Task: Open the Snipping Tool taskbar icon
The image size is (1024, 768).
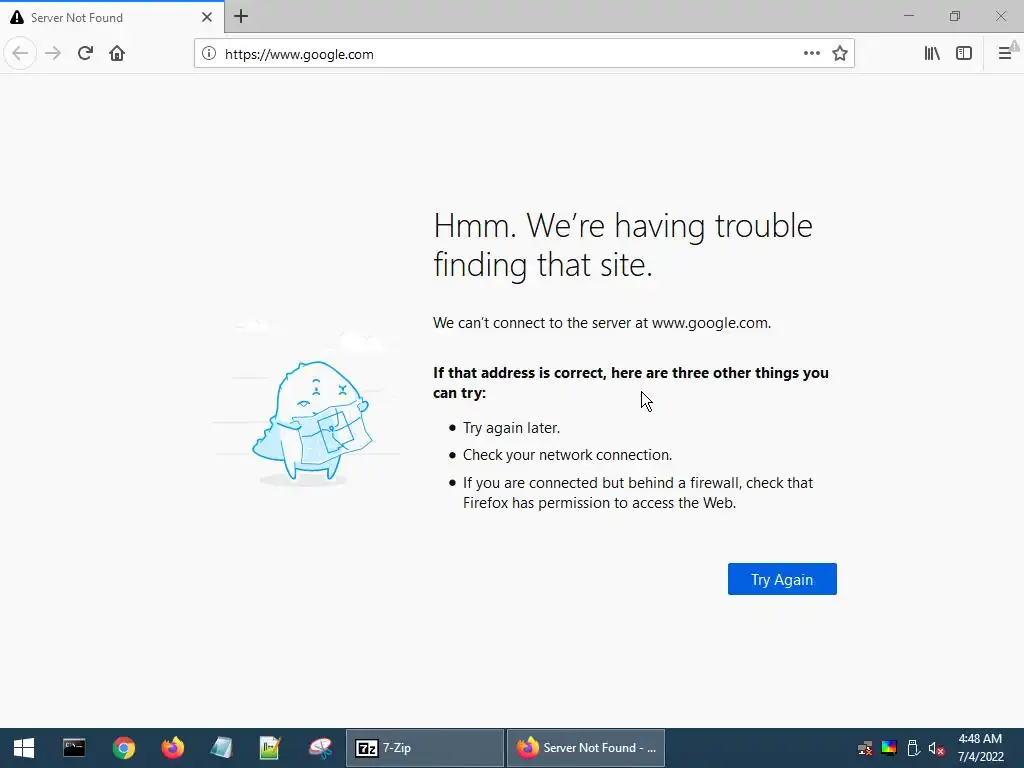Action: [320, 748]
